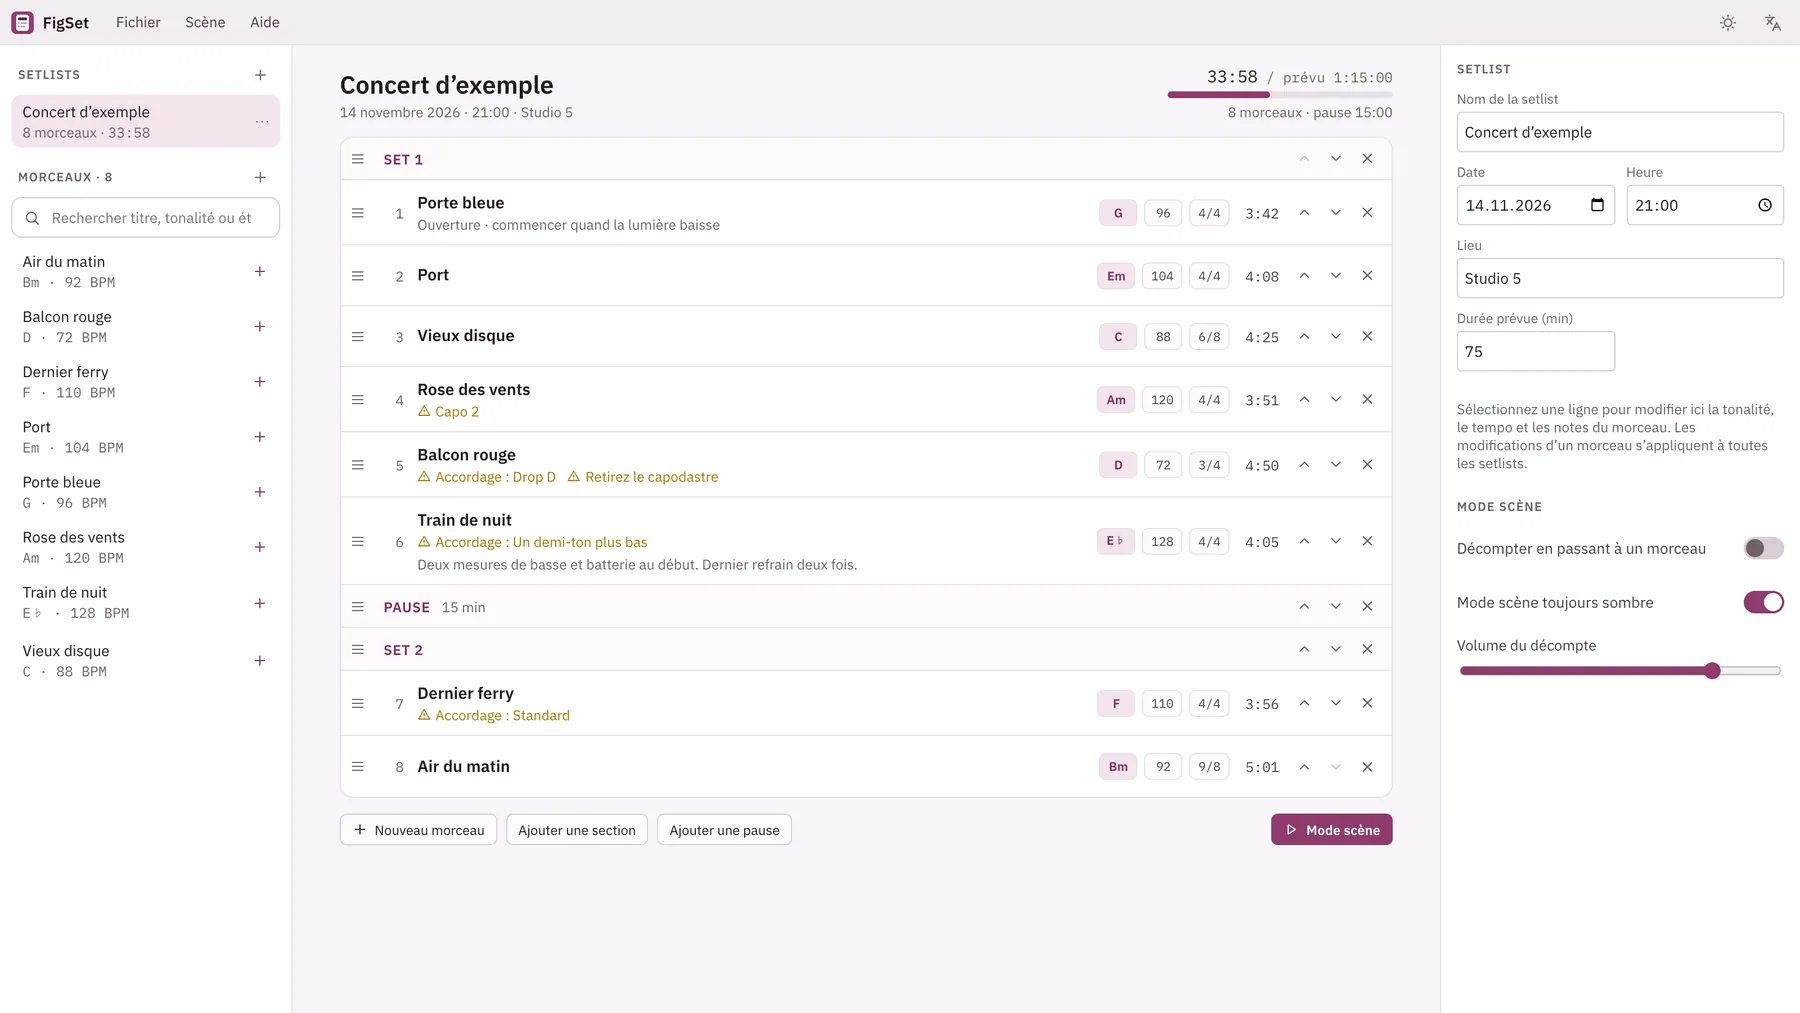Add Air du matin to the setlist
The image size is (1800, 1013).
pyautogui.click(x=260, y=271)
